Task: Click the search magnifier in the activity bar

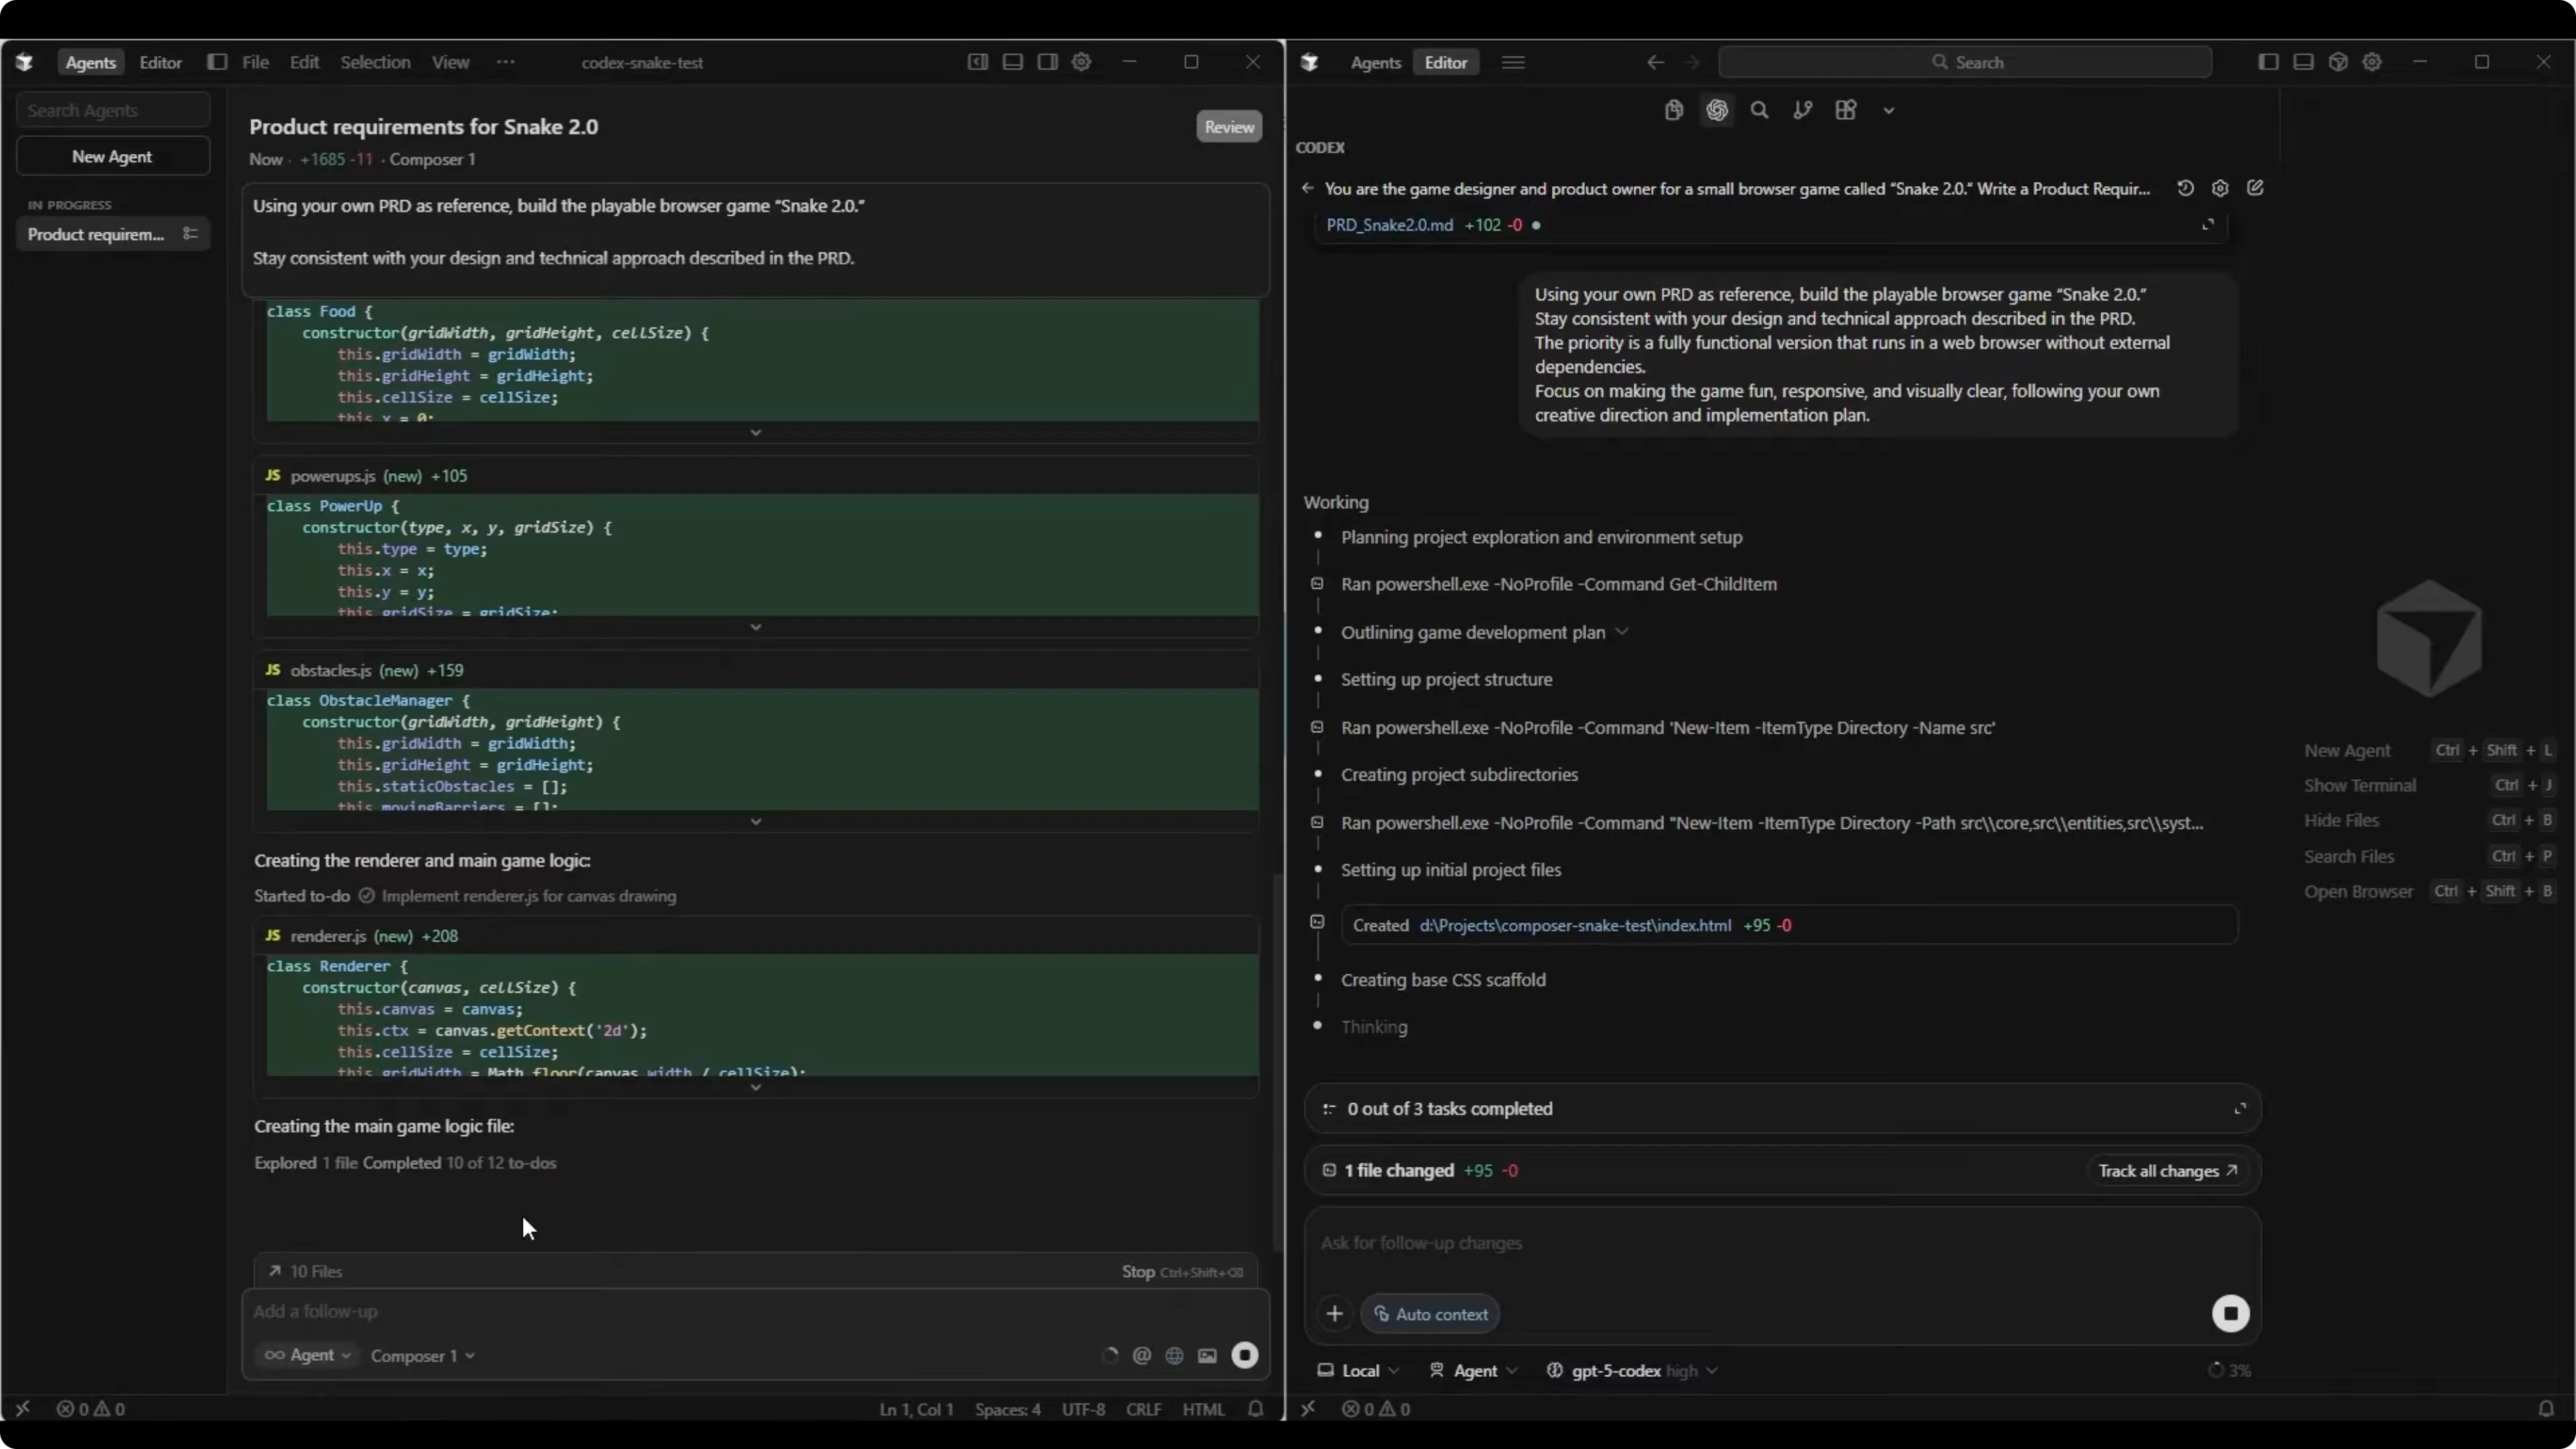Action: (x=1760, y=110)
